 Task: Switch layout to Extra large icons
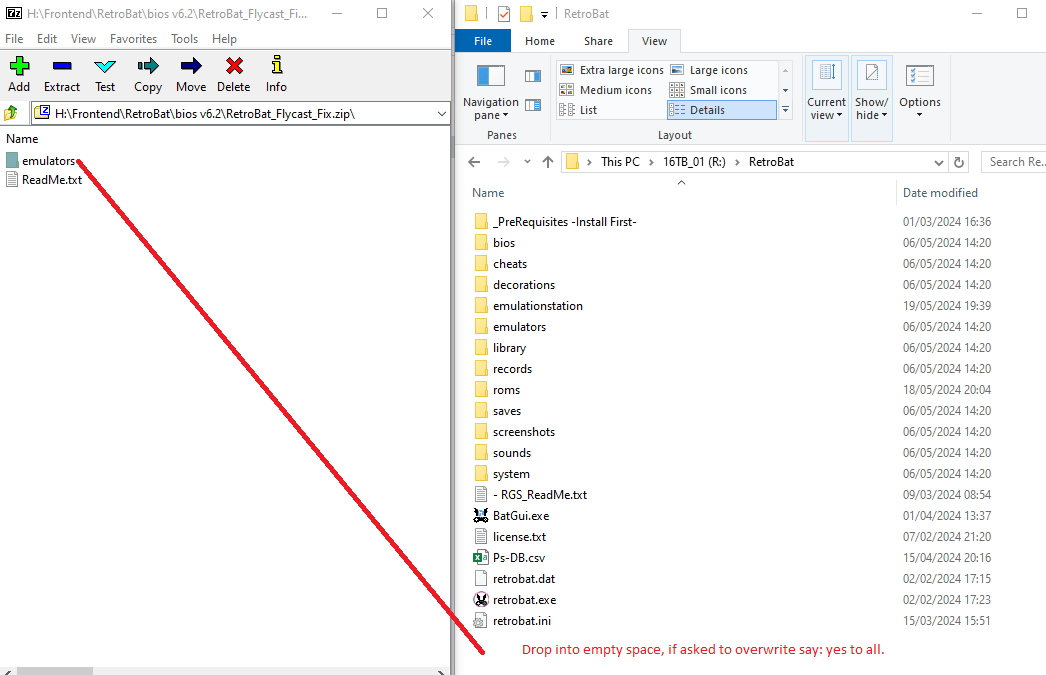(x=612, y=70)
